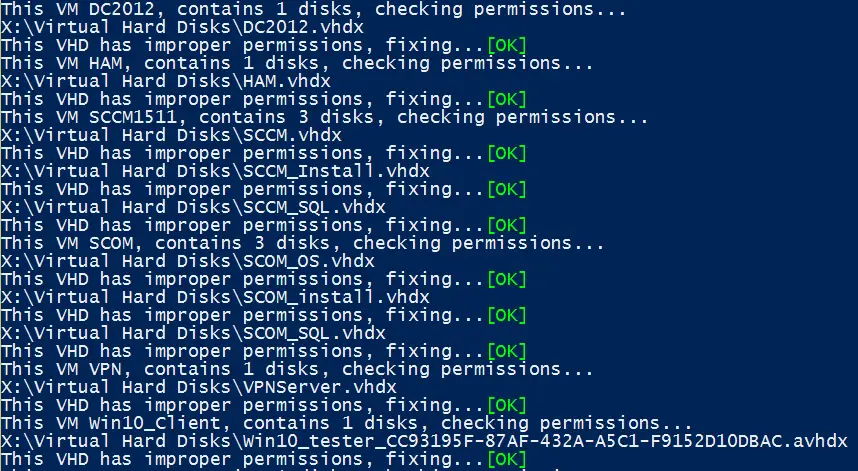Click the green OK after HAM.vhdx
The image size is (858, 471).
(507, 100)
